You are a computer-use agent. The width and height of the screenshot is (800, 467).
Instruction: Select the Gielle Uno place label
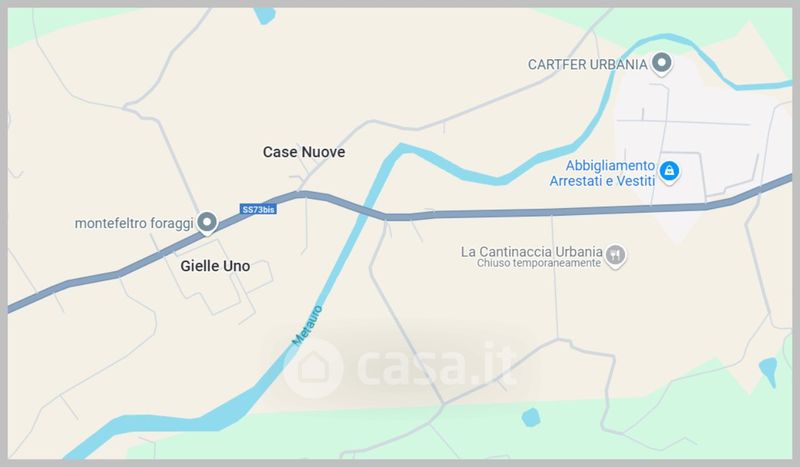[x=215, y=266]
